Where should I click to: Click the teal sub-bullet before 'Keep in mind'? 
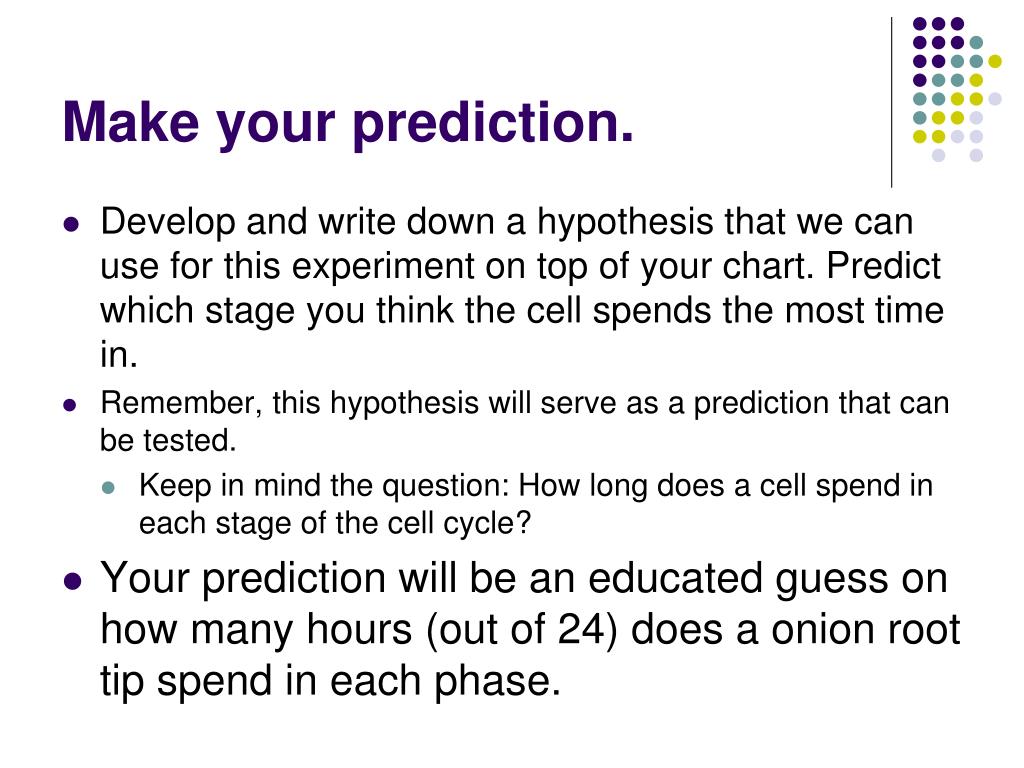tap(108, 487)
